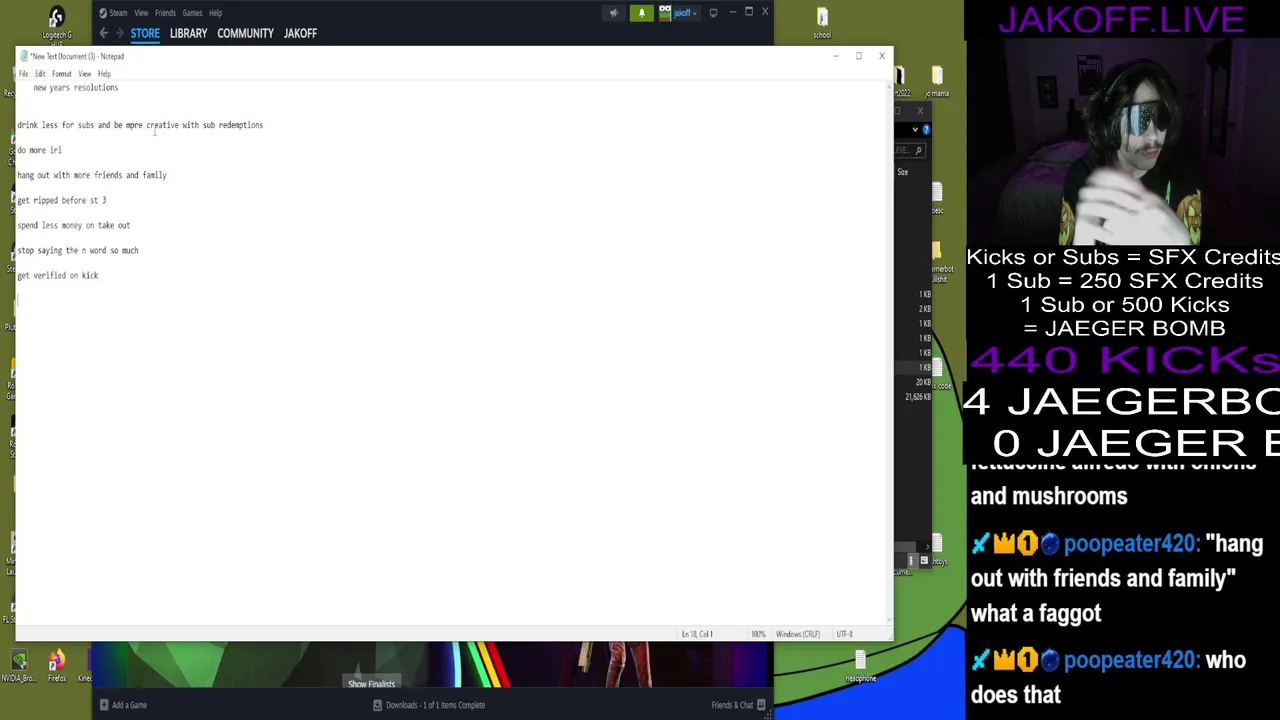Open Steam's View menu
This screenshot has width=1280, height=720.
141,13
